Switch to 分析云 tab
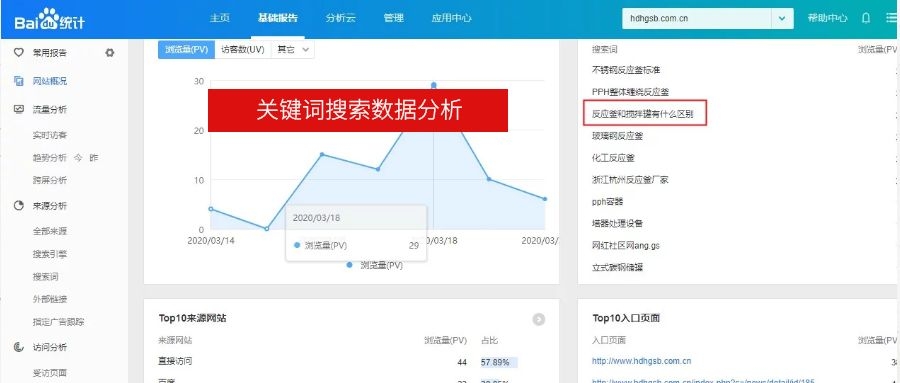The height and width of the screenshot is (383, 900). pyautogui.click(x=340, y=18)
